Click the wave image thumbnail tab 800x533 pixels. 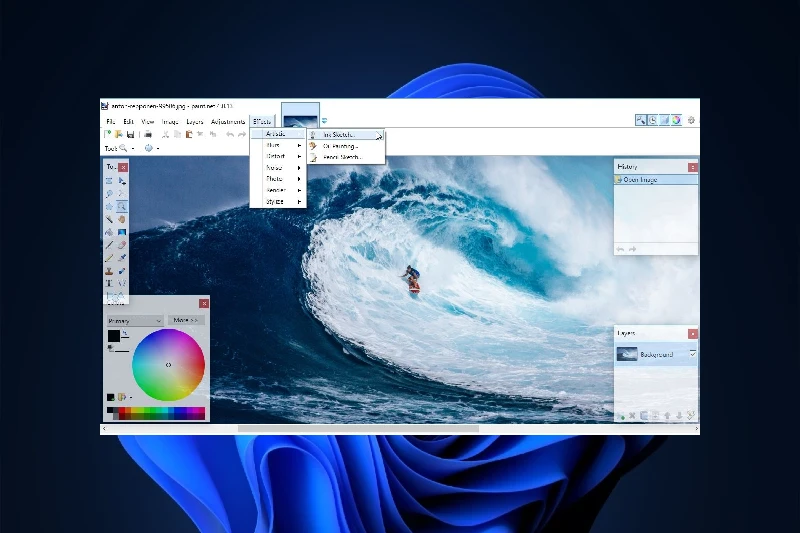(x=301, y=115)
